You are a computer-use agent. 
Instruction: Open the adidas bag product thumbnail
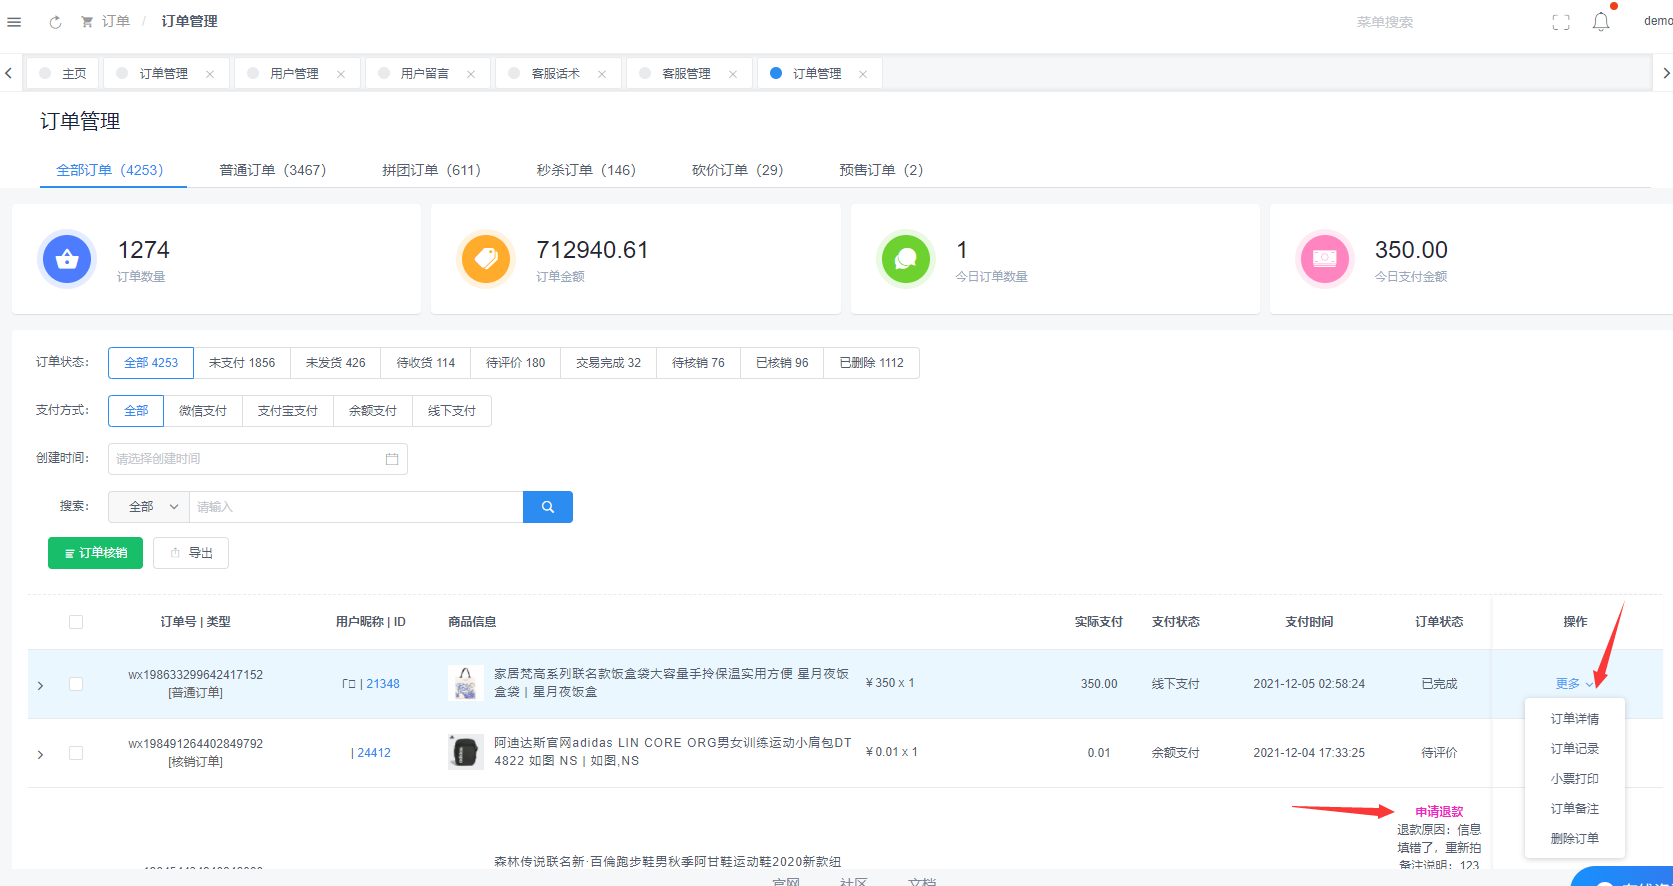coord(465,752)
